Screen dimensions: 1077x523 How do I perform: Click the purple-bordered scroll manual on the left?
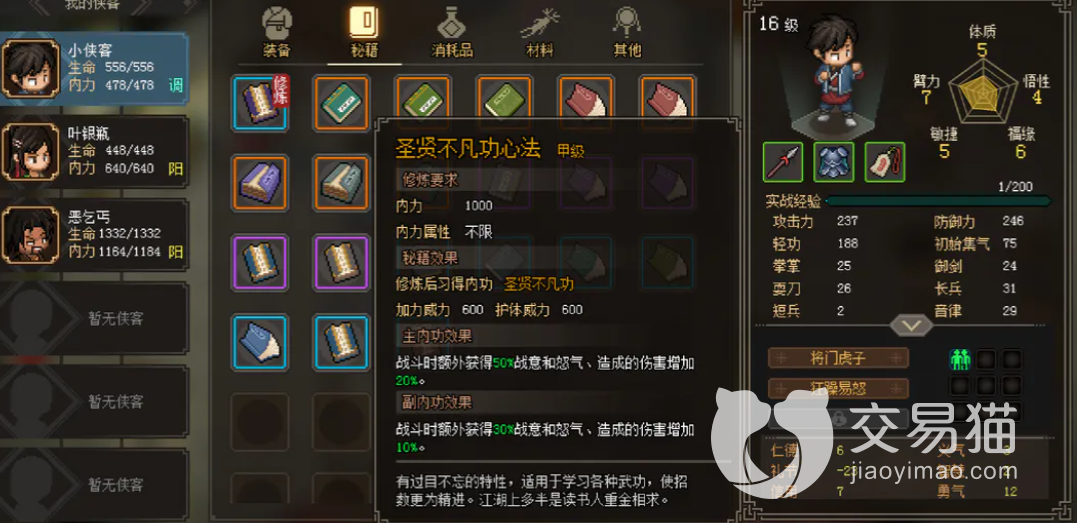tap(260, 263)
